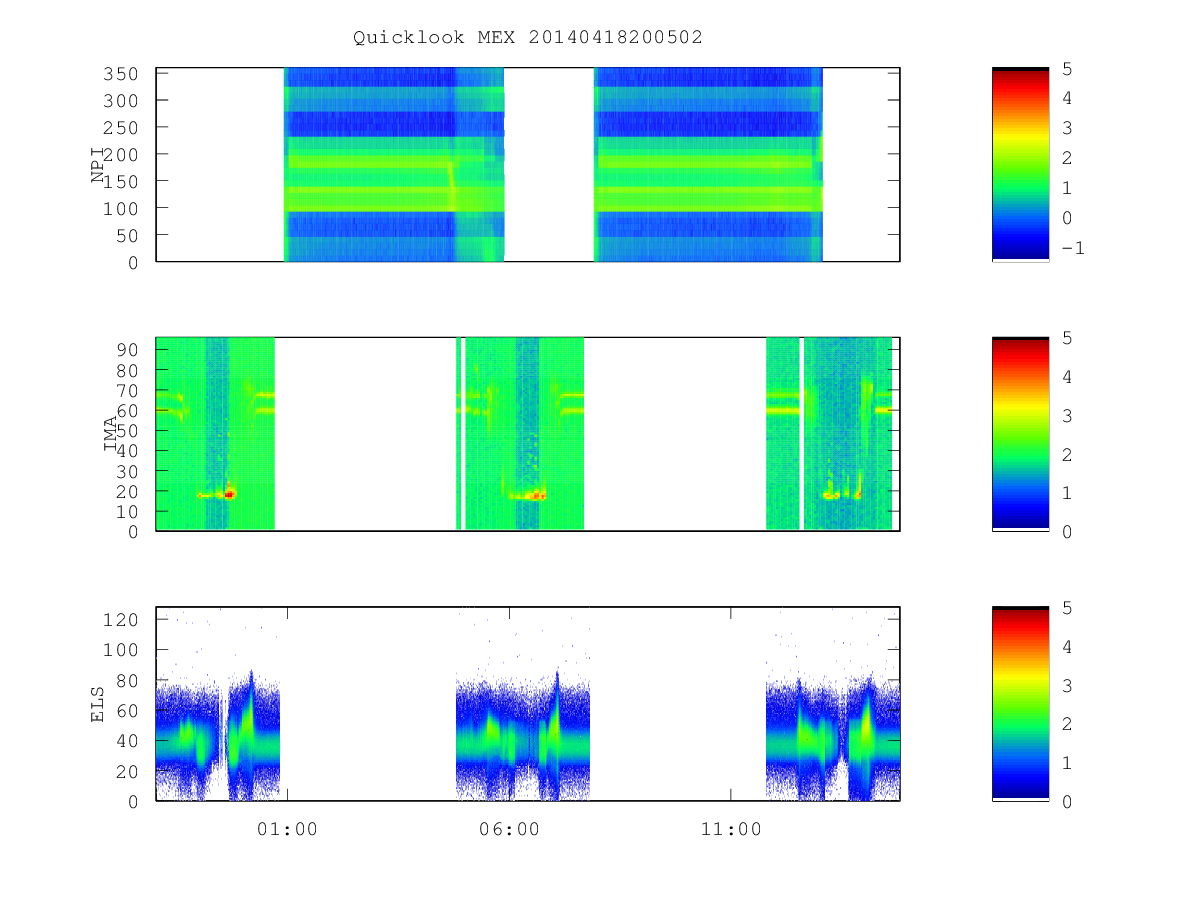The width and height of the screenshot is (1200, 900).
Task: Click the ELS panel colorbar
Action: [1020, 703]
